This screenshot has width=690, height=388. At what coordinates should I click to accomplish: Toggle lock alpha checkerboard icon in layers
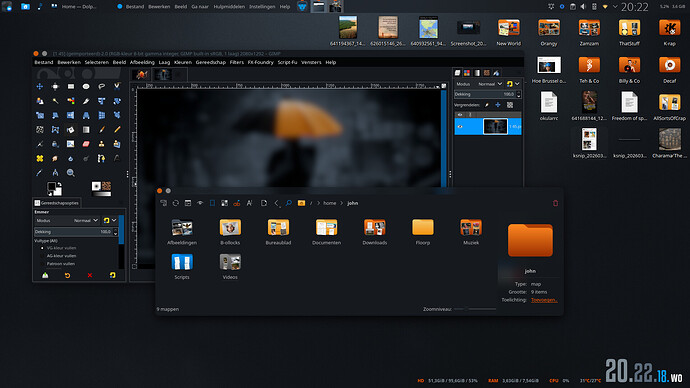click(510, 105)
